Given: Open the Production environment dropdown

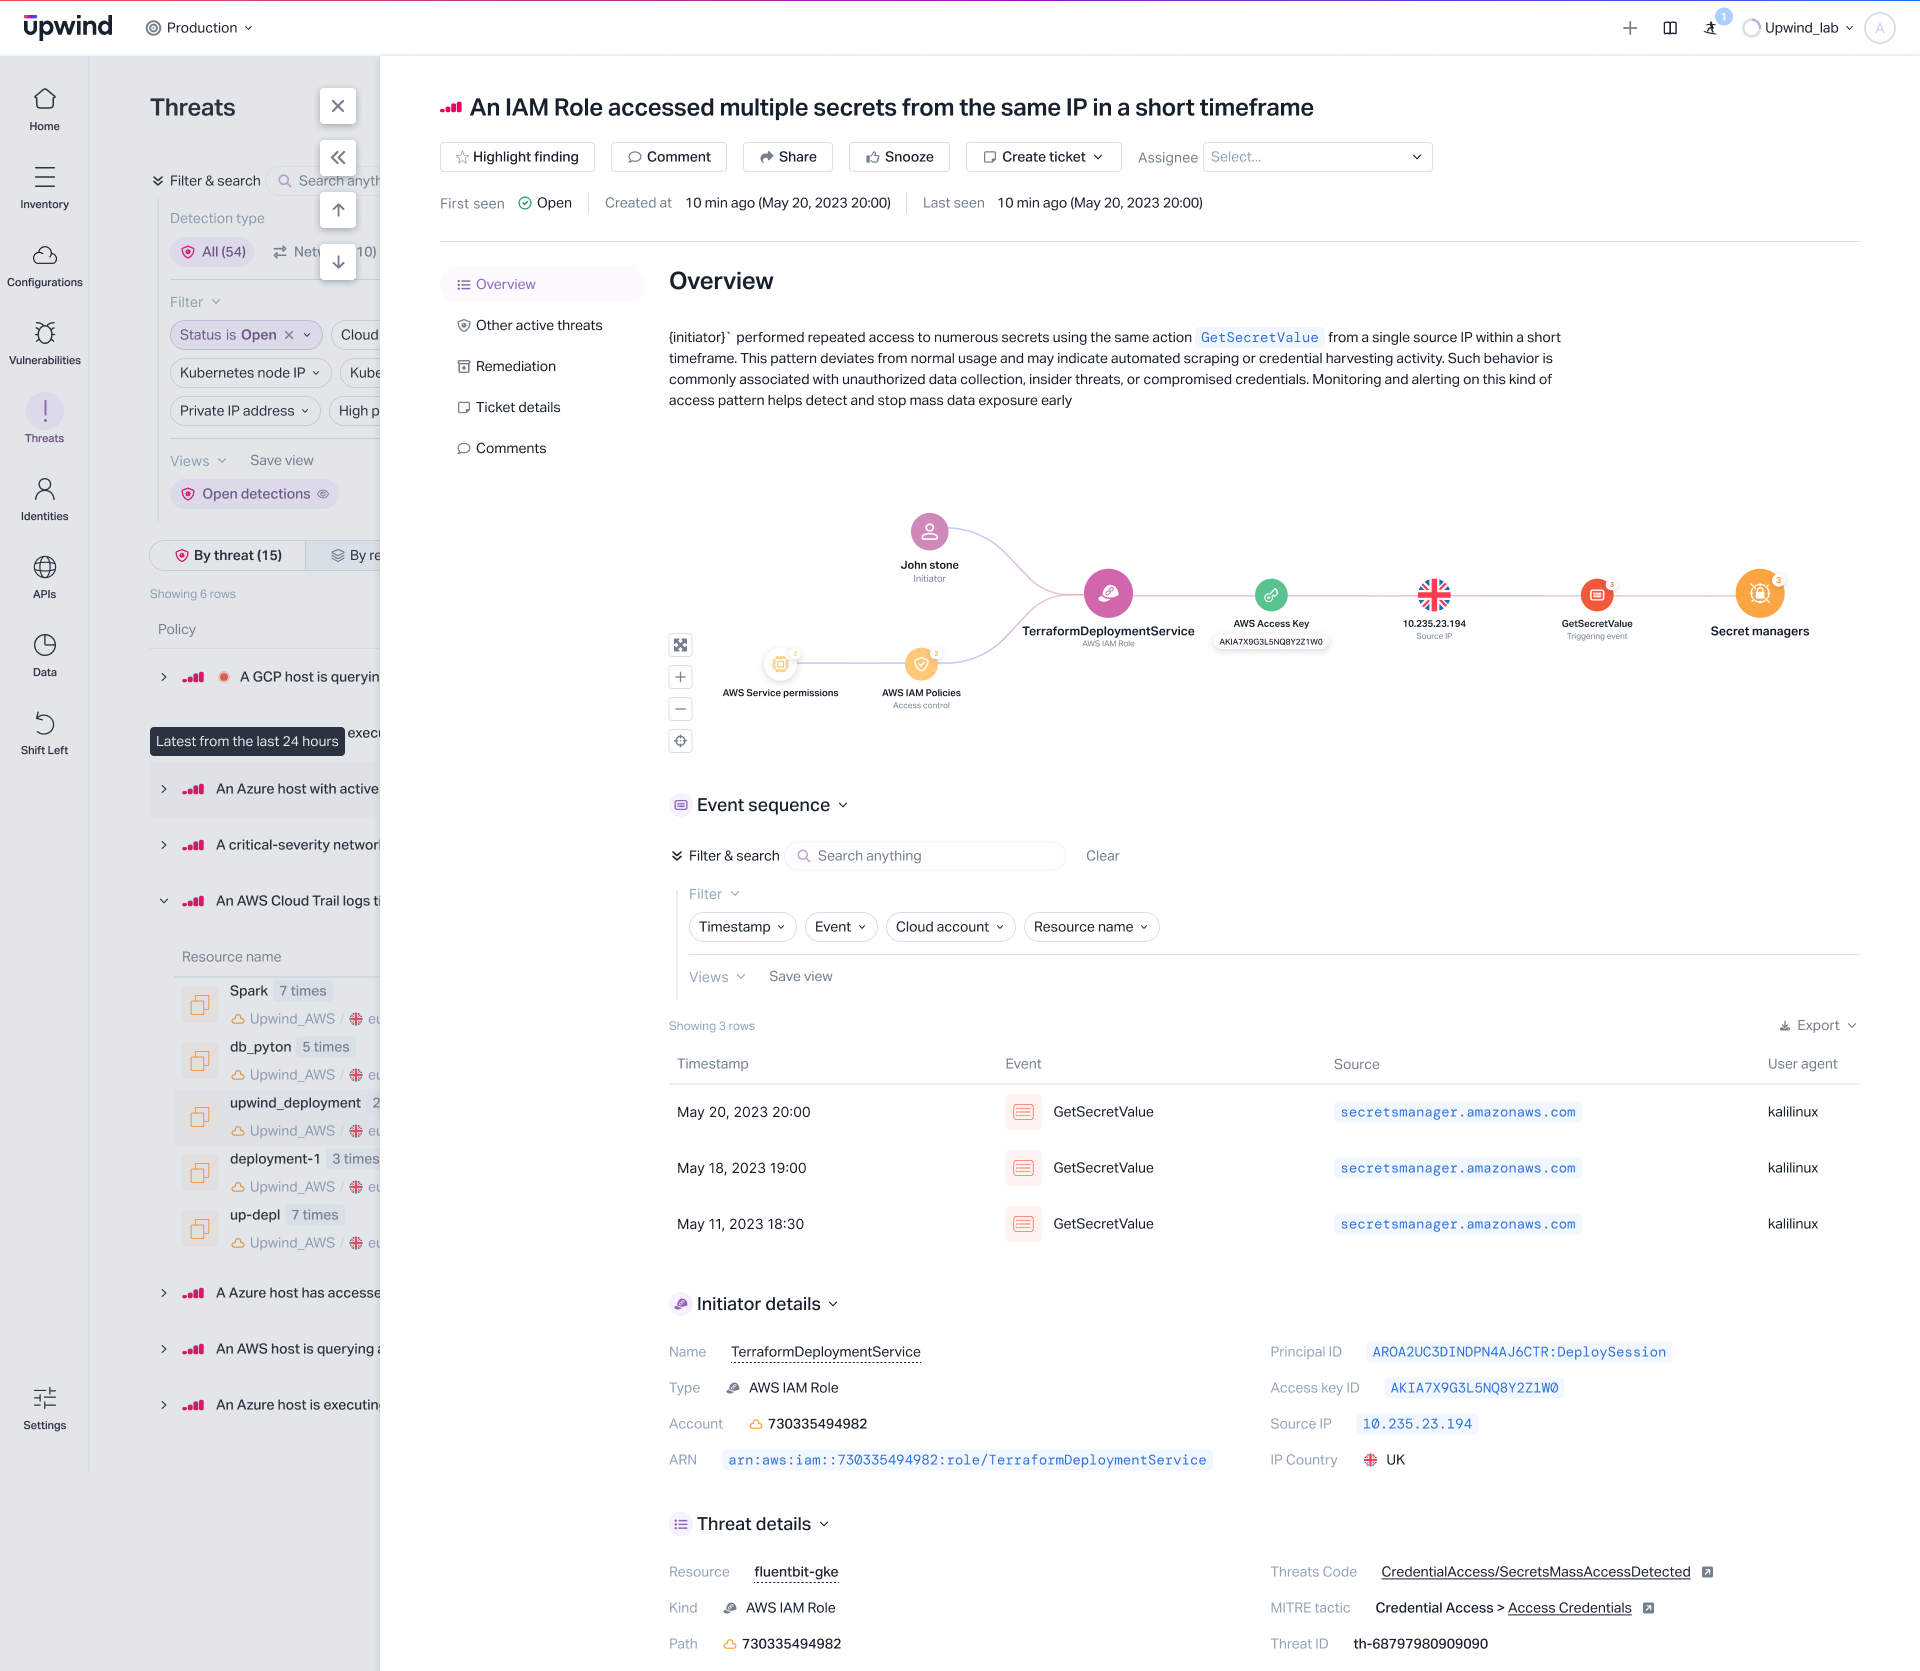Looking at the screenshot, I should (199, 28).
